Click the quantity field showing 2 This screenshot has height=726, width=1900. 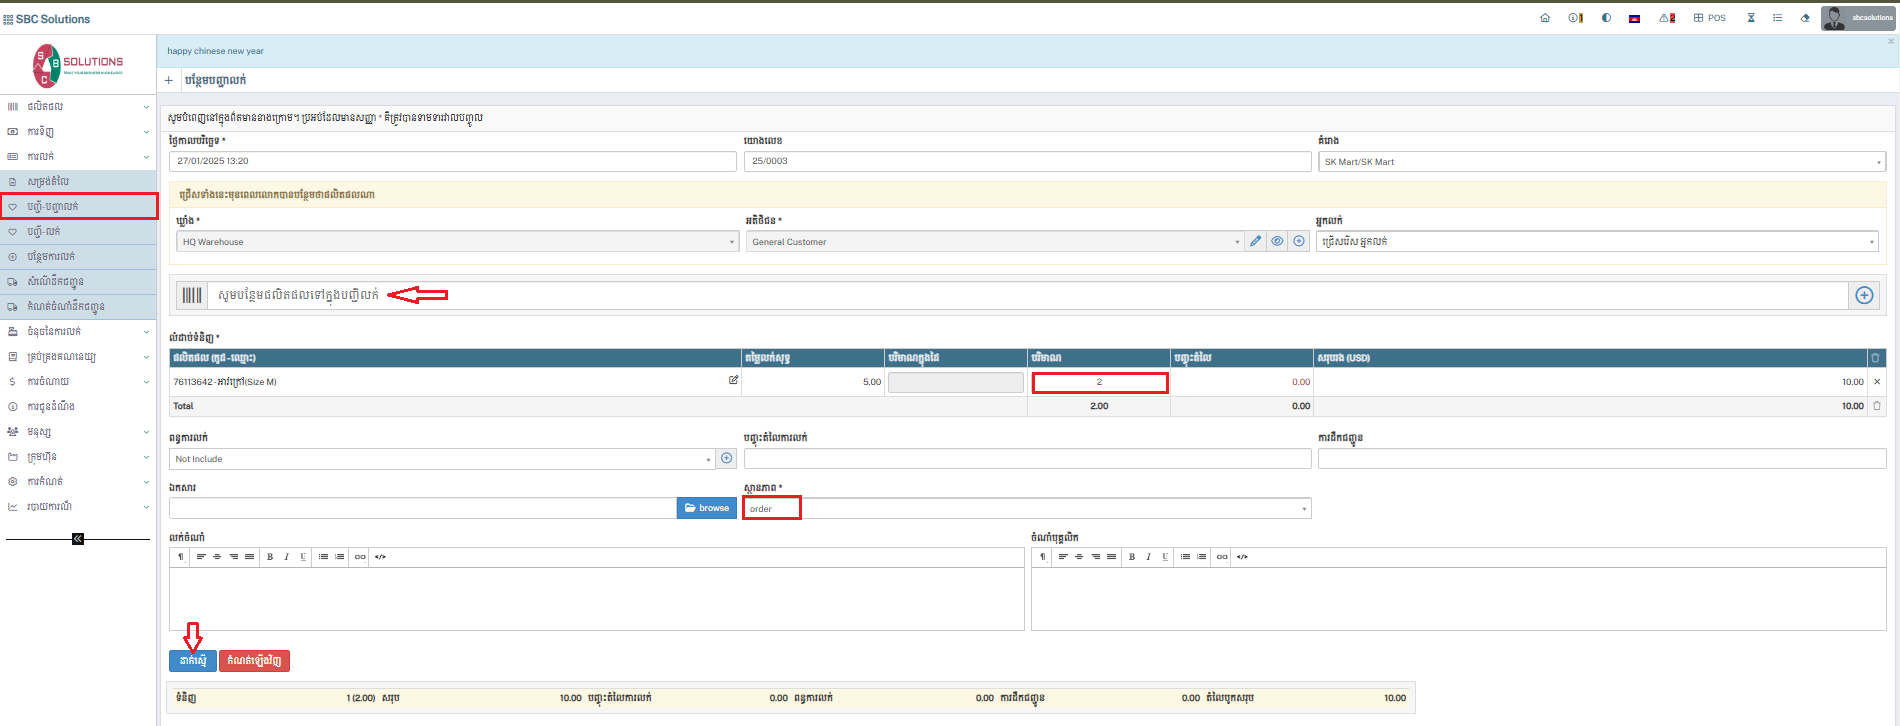pos(1099,382)
